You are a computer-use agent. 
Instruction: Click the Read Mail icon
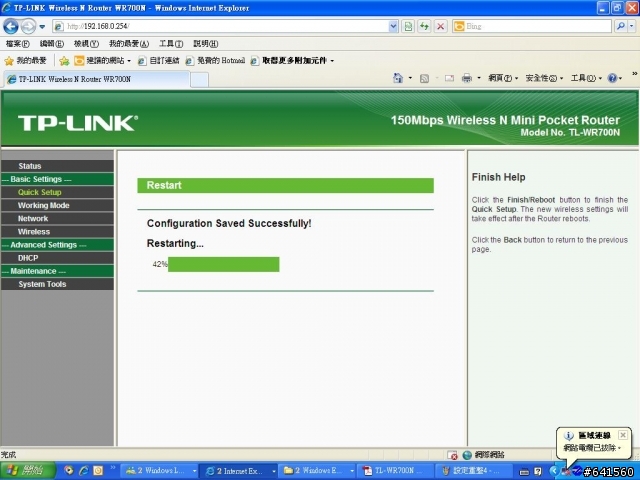coord(449,78)
